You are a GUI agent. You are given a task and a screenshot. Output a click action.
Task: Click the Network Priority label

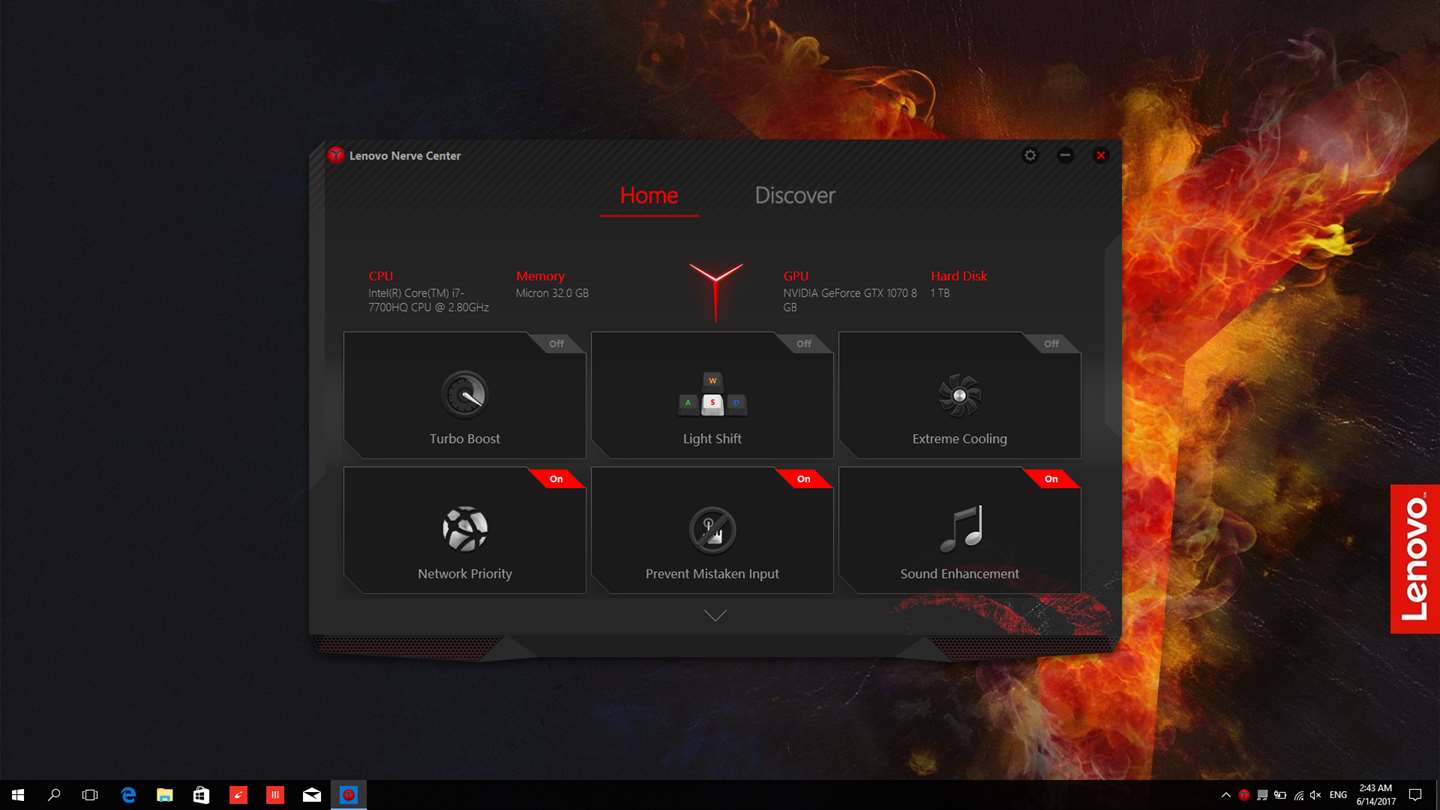(465, 574)
